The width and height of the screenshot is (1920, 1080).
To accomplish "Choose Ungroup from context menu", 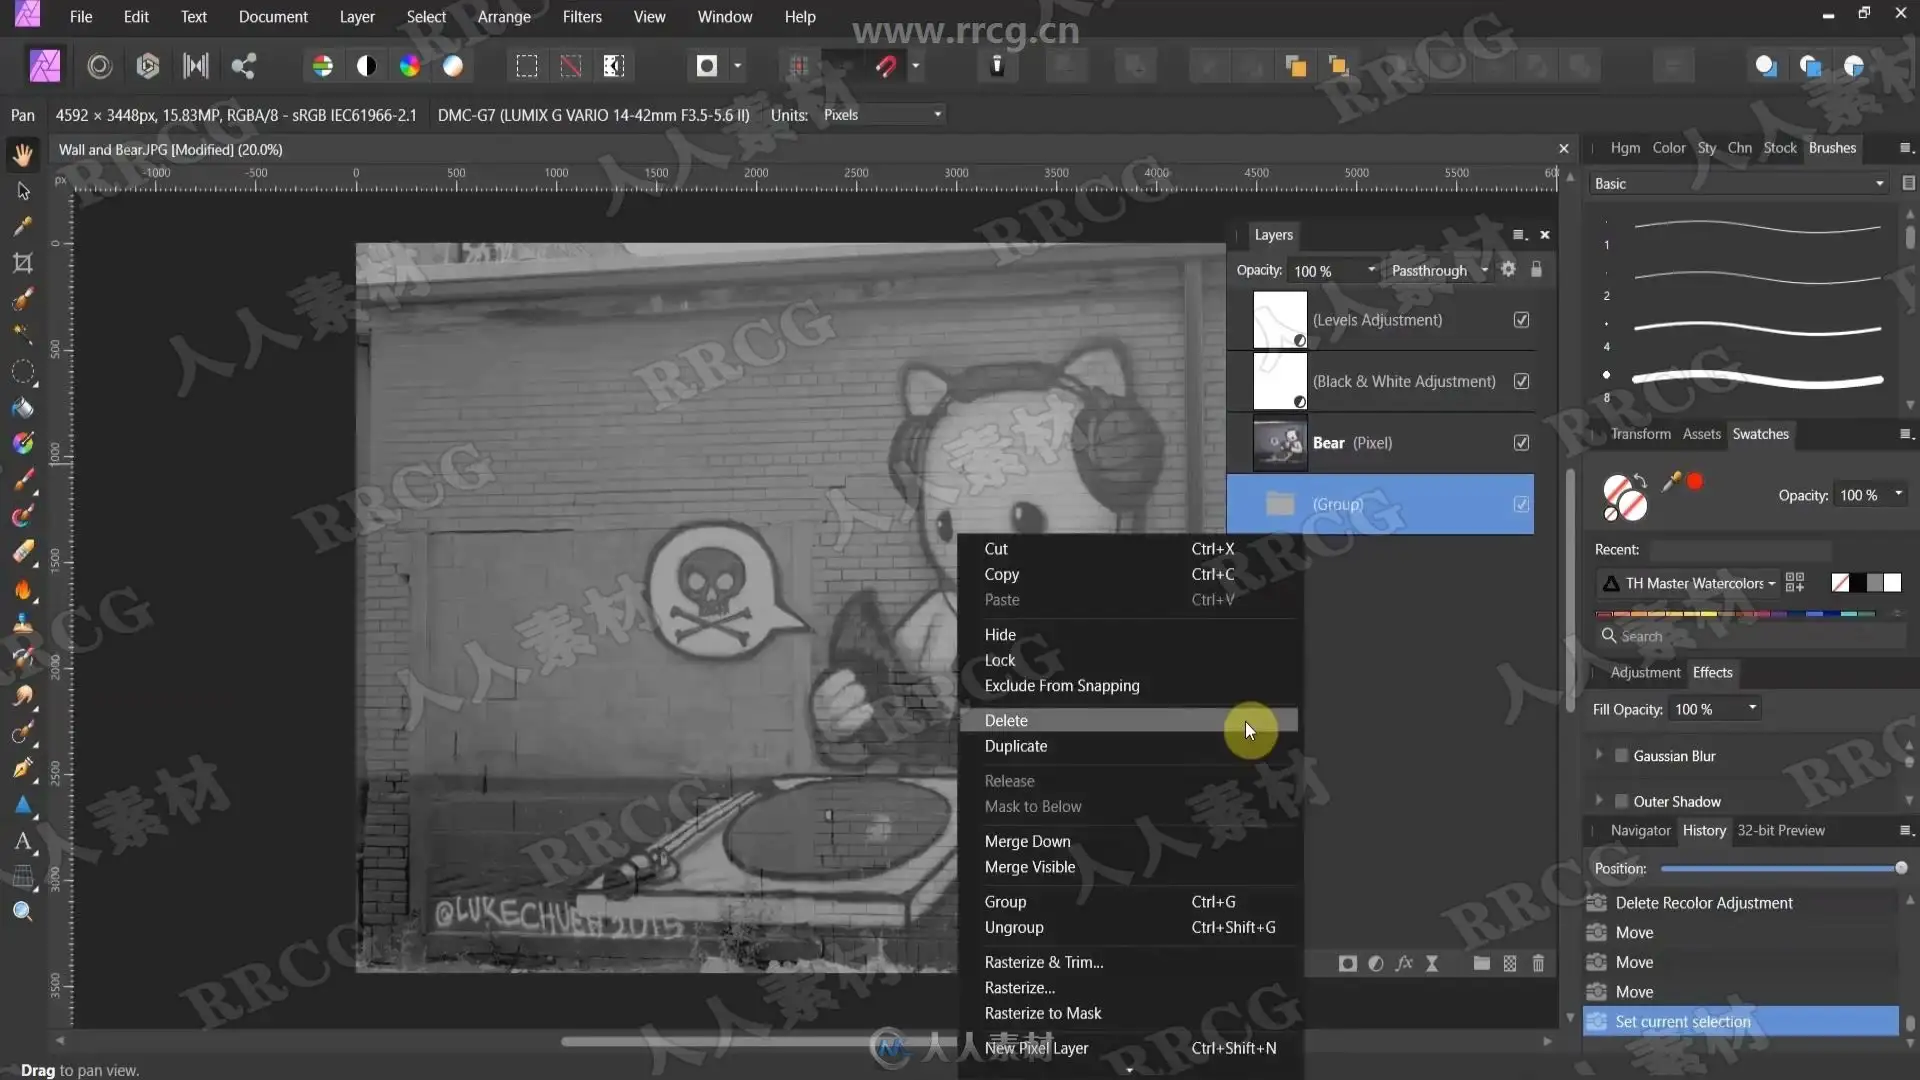I will [x=1128, y=927].
